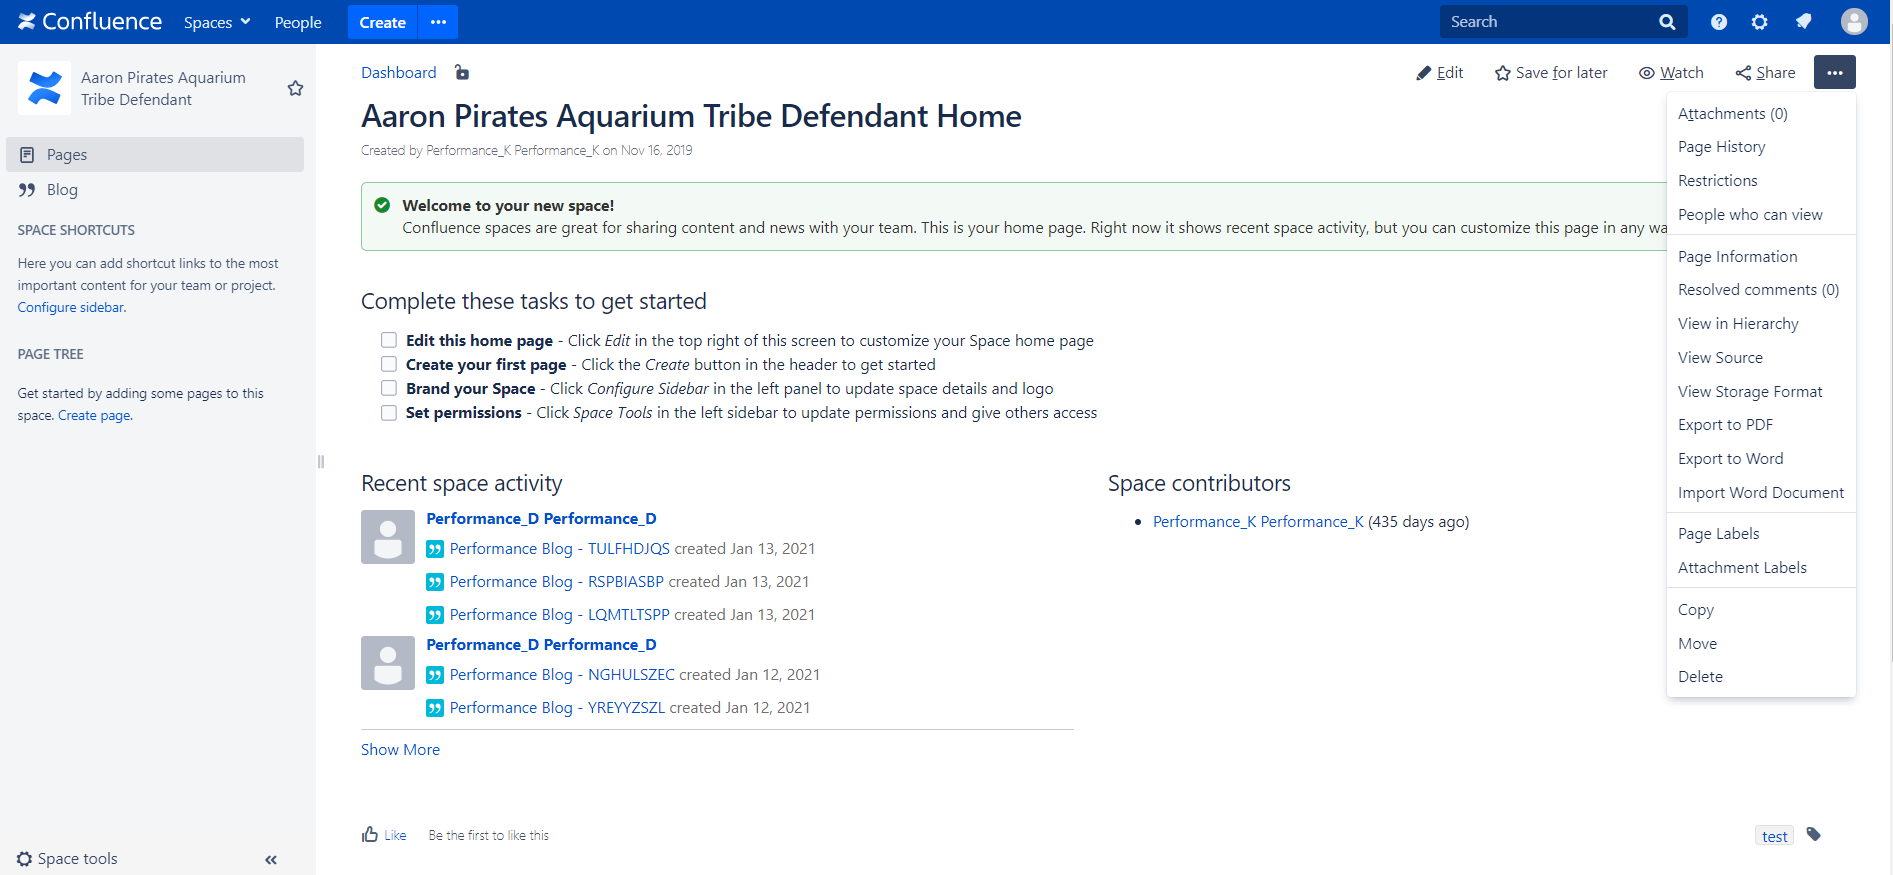Select Copy in the actions menu
The image size is (1893, 875).
(1761, 610)
